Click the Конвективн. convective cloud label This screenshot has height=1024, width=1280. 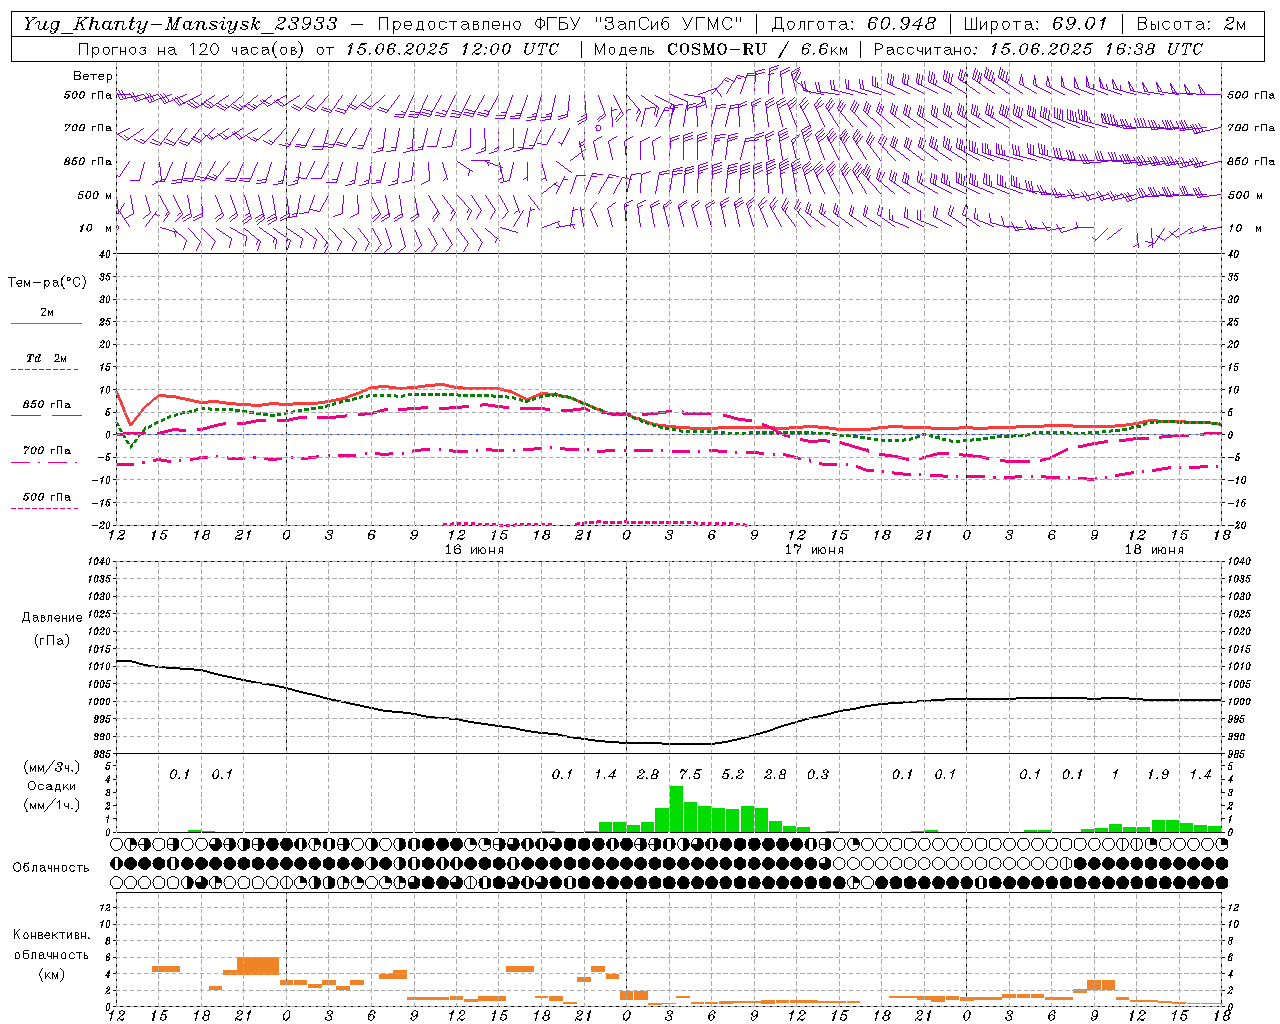tap(51, 935)
